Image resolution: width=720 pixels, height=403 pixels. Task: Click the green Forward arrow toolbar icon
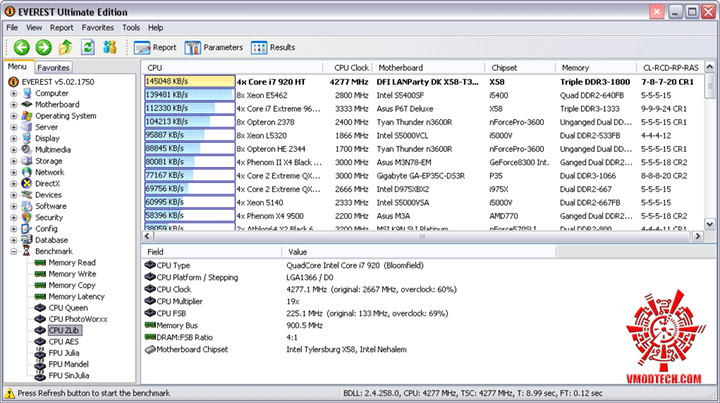tap(44, 47)
